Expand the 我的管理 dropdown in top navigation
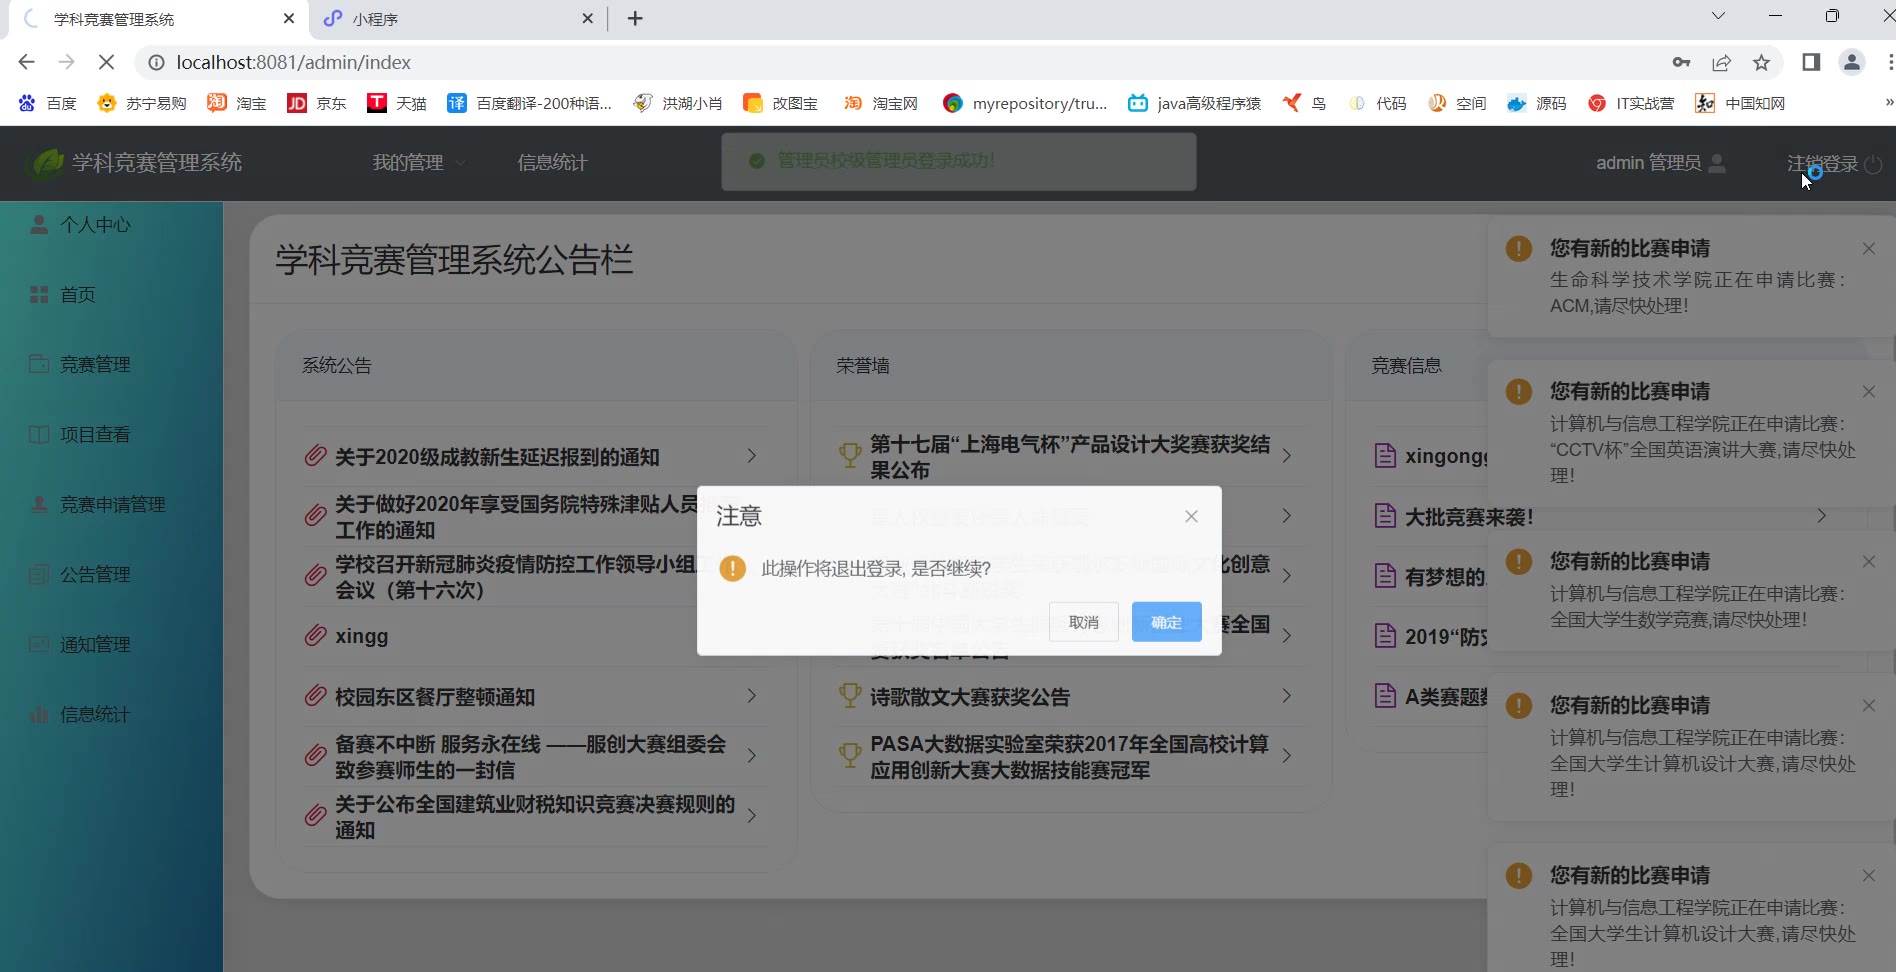This screenshot has height=972, width=1896. pyautogui.click(x=418, y=163)
